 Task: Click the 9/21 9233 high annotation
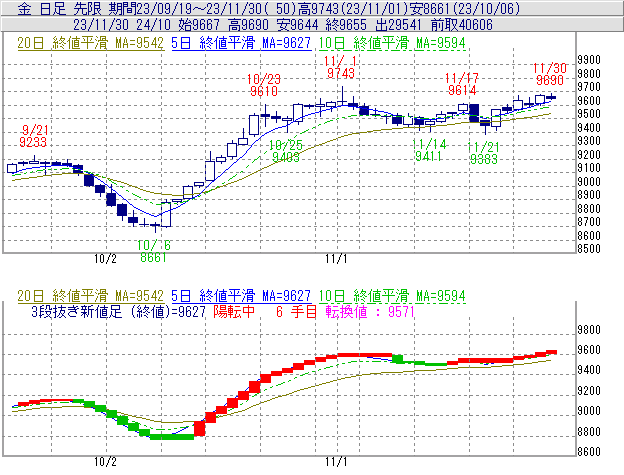(34, 136)
